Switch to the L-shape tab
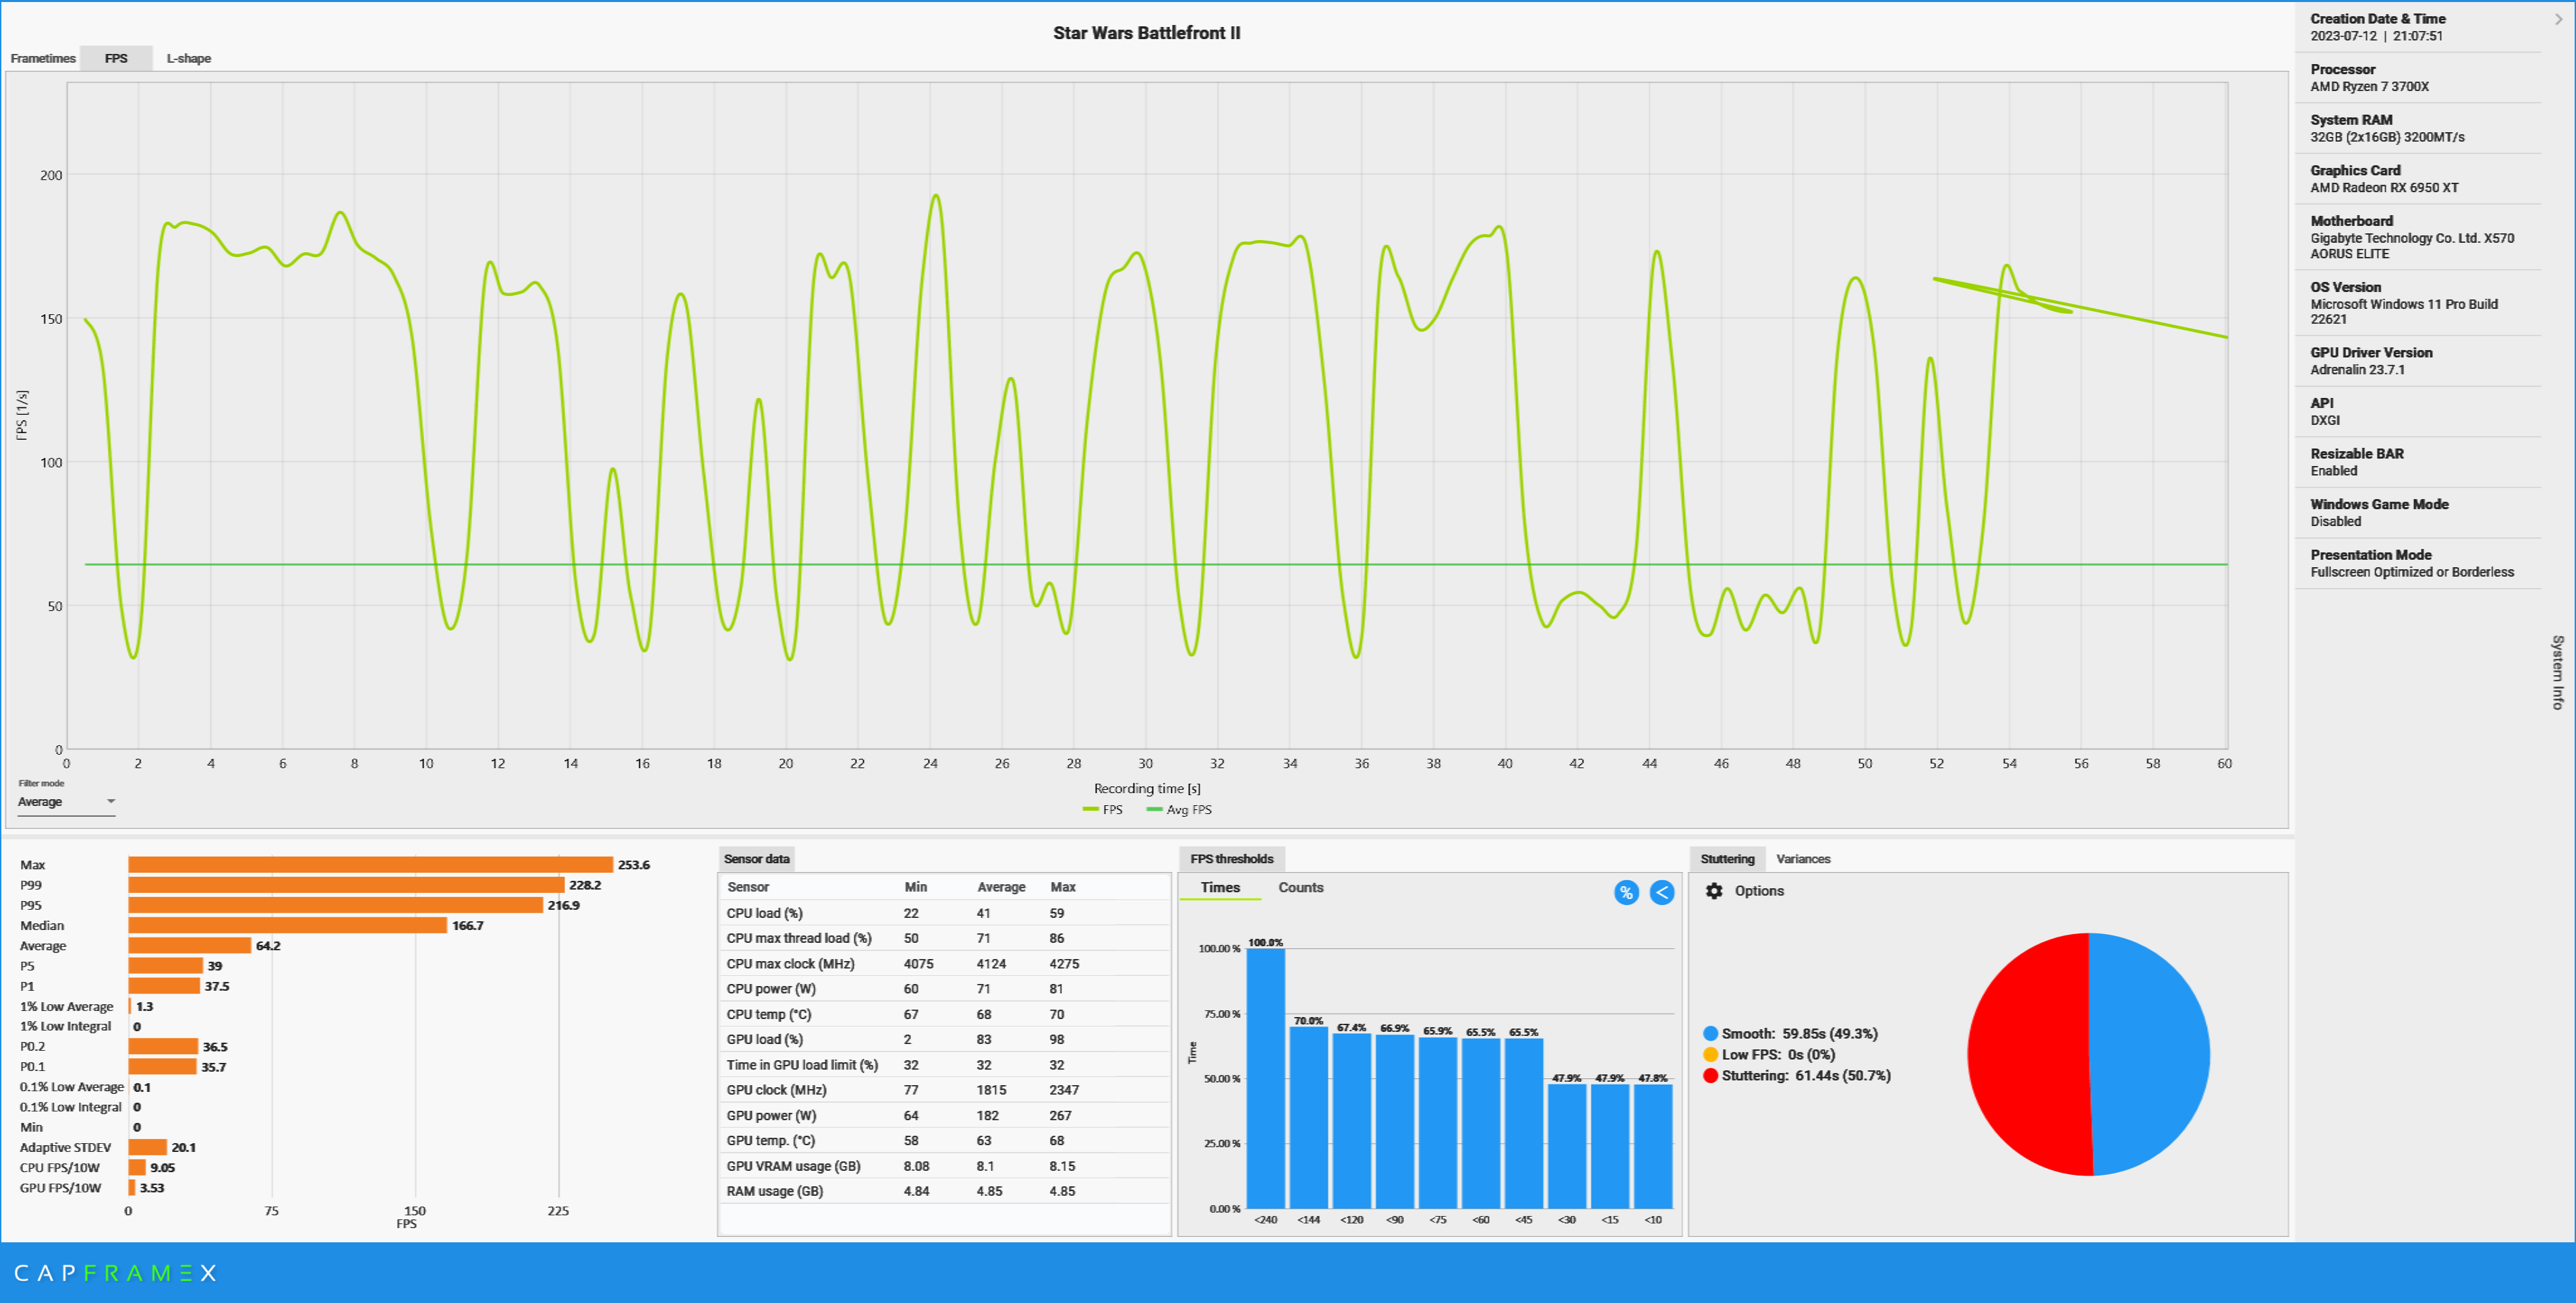Viewport: 2576px width, 1303px height. (188, 58)
